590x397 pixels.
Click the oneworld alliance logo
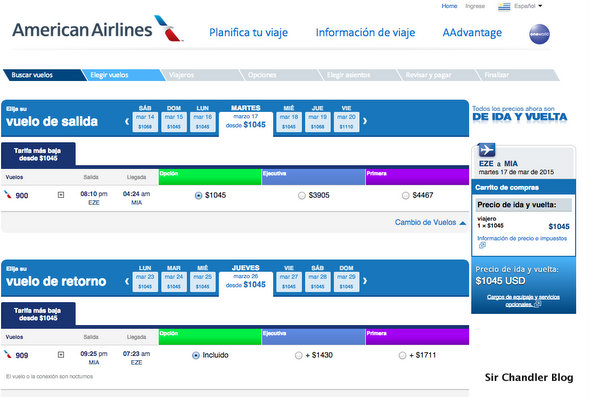click(x=539, y=34)
